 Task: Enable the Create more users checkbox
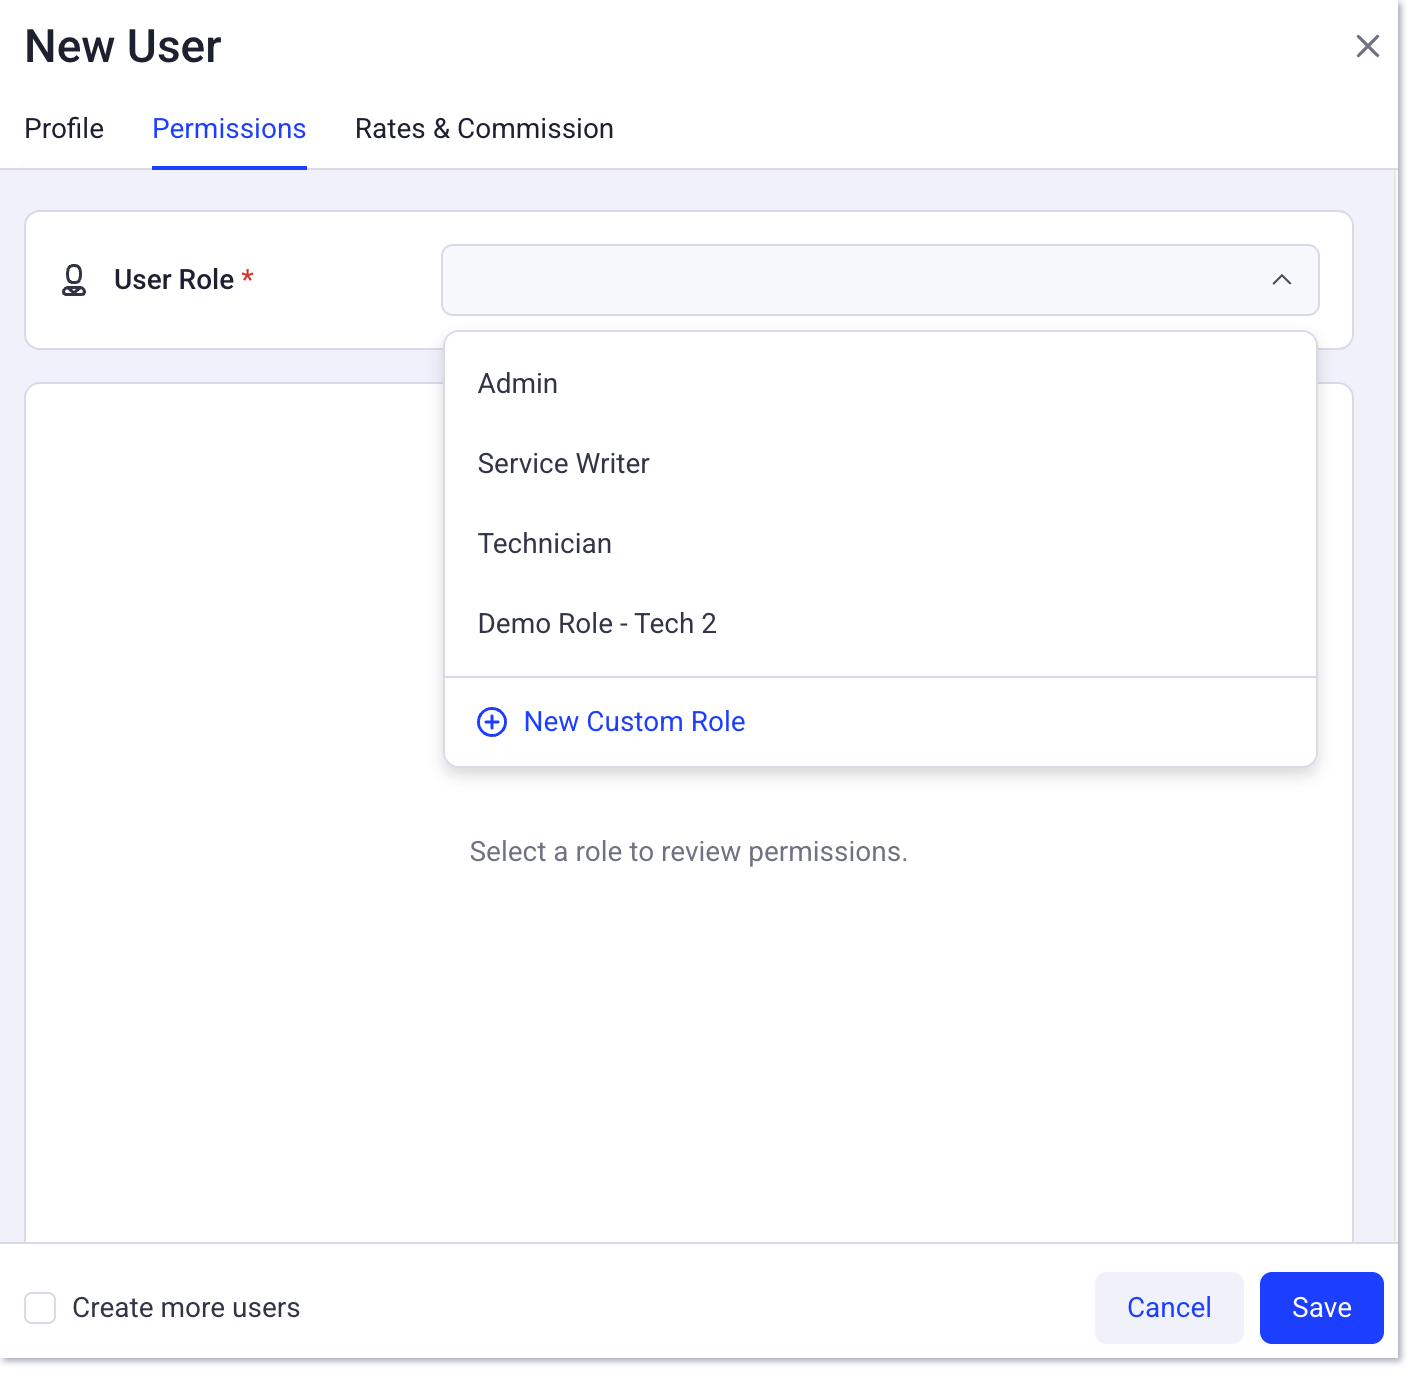pos(40,1307)
